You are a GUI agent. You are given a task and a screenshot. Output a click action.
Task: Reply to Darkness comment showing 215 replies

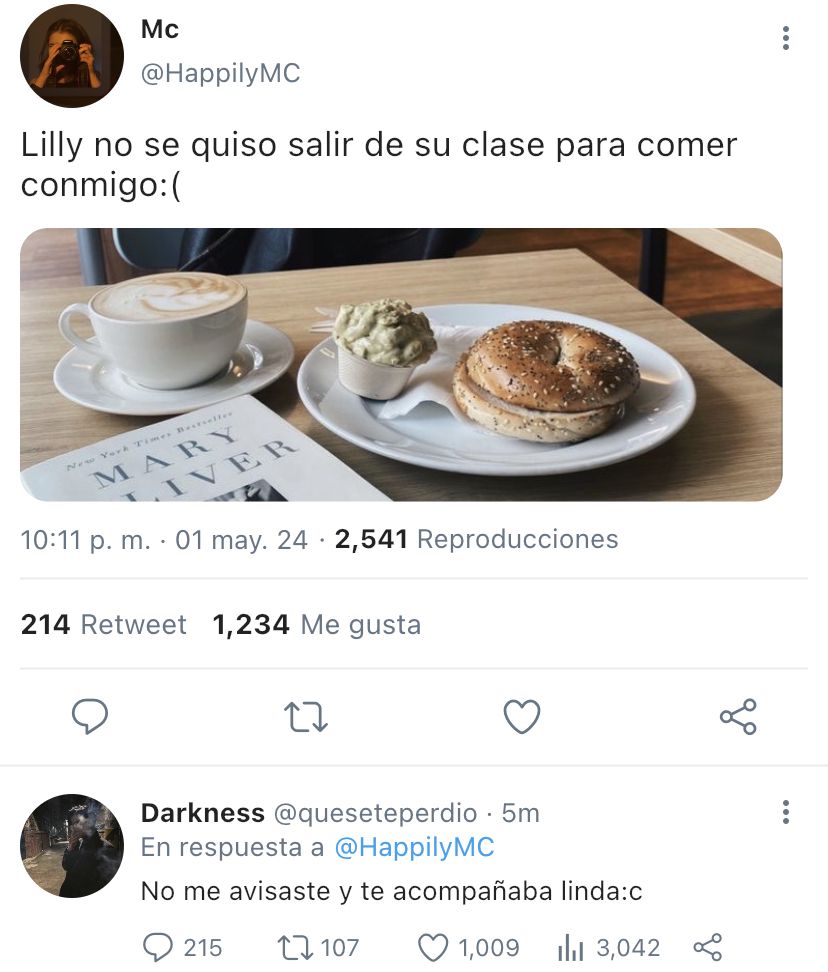click(182, 948)
